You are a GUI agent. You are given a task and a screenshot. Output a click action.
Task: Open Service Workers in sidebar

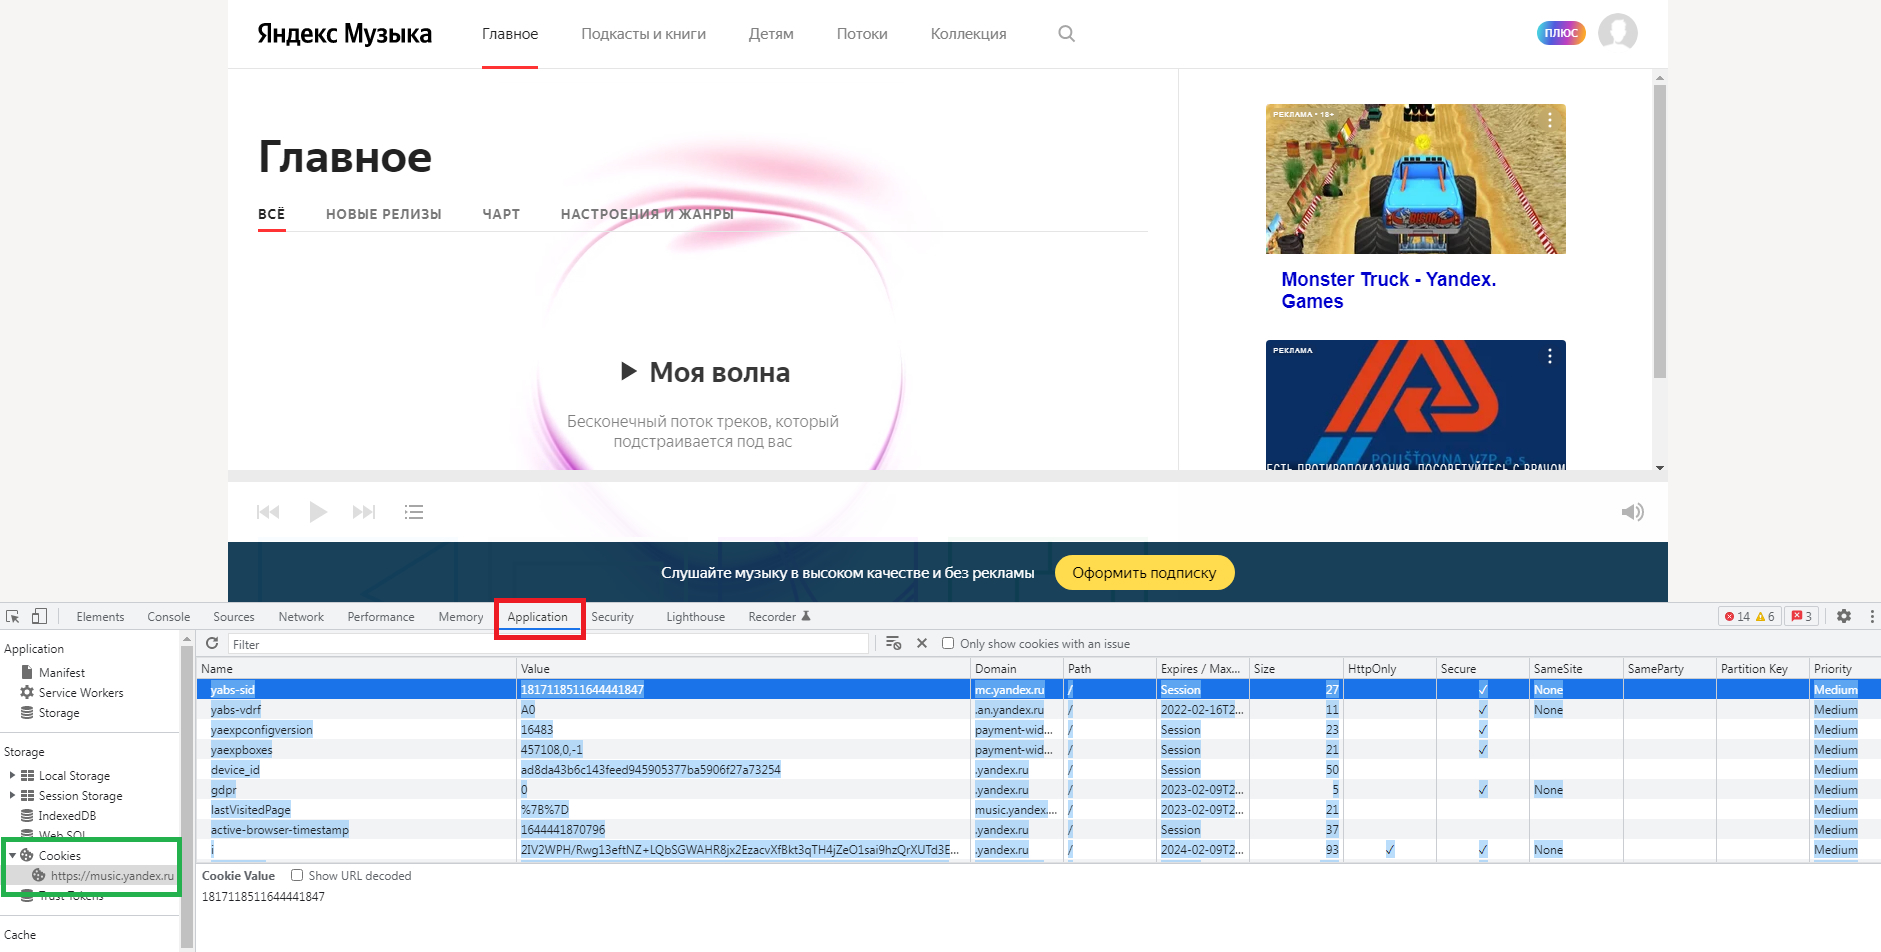80,693
